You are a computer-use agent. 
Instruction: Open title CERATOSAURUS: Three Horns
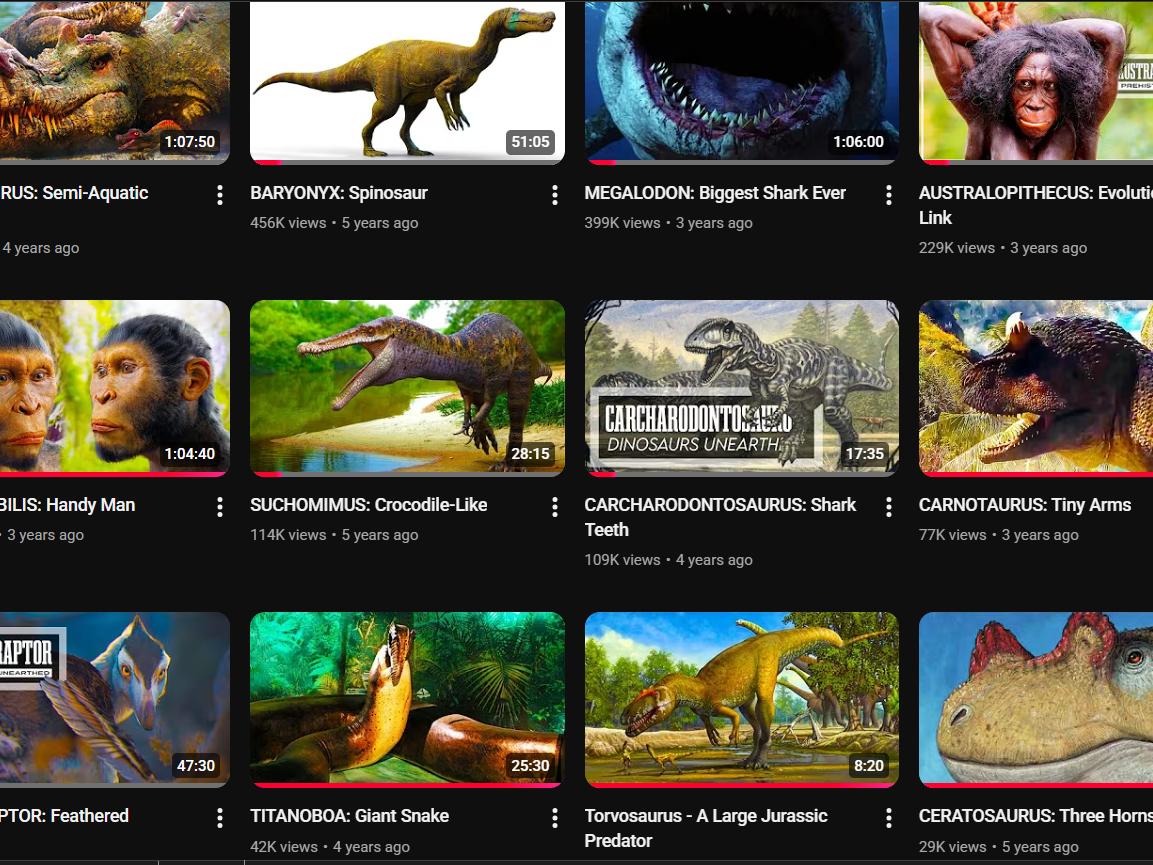point(1036,816)
